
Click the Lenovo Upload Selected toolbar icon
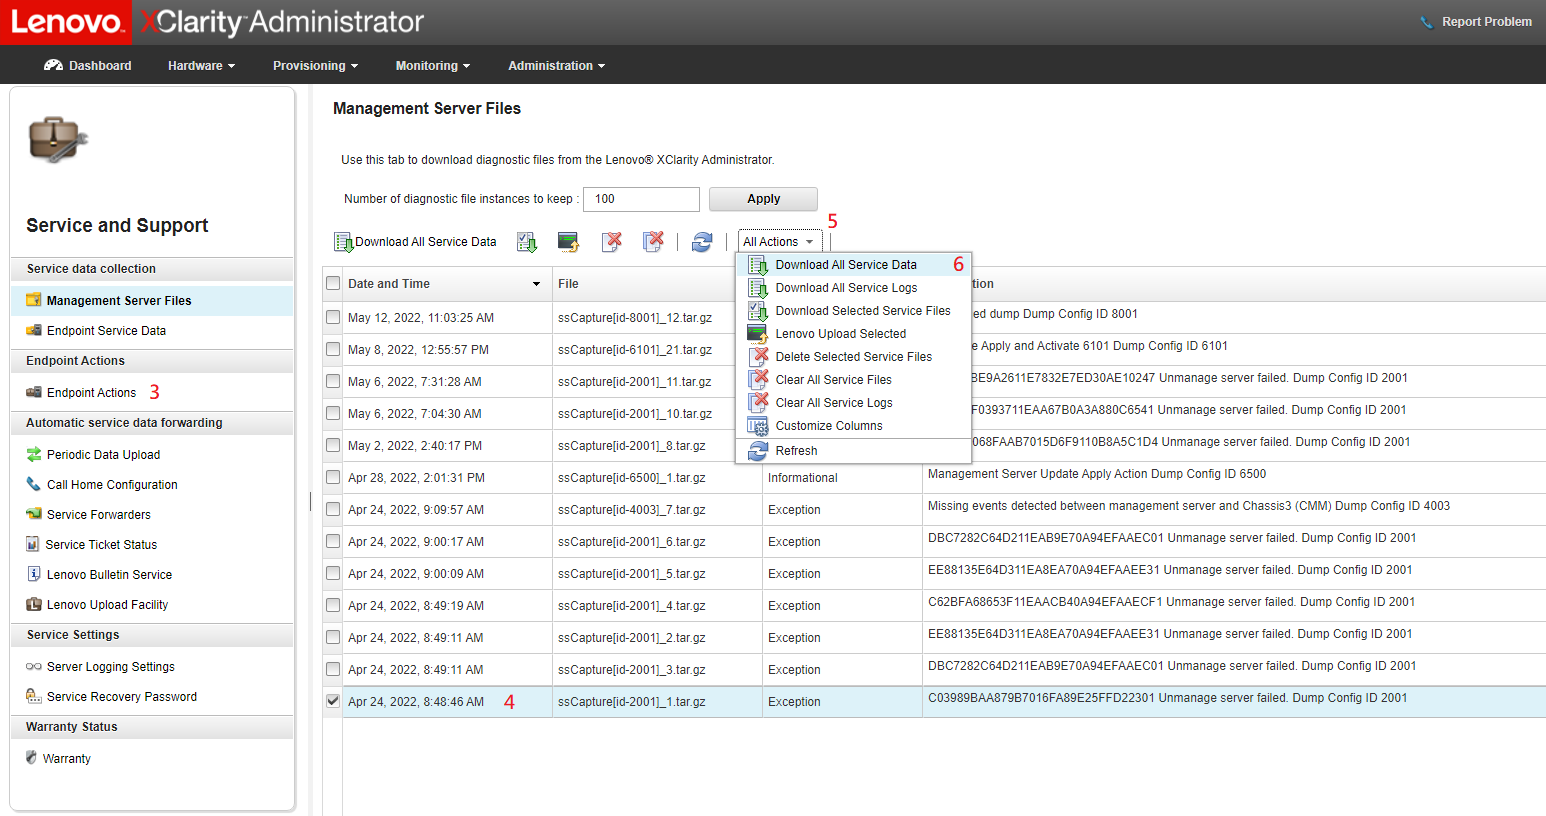point(568,241)
